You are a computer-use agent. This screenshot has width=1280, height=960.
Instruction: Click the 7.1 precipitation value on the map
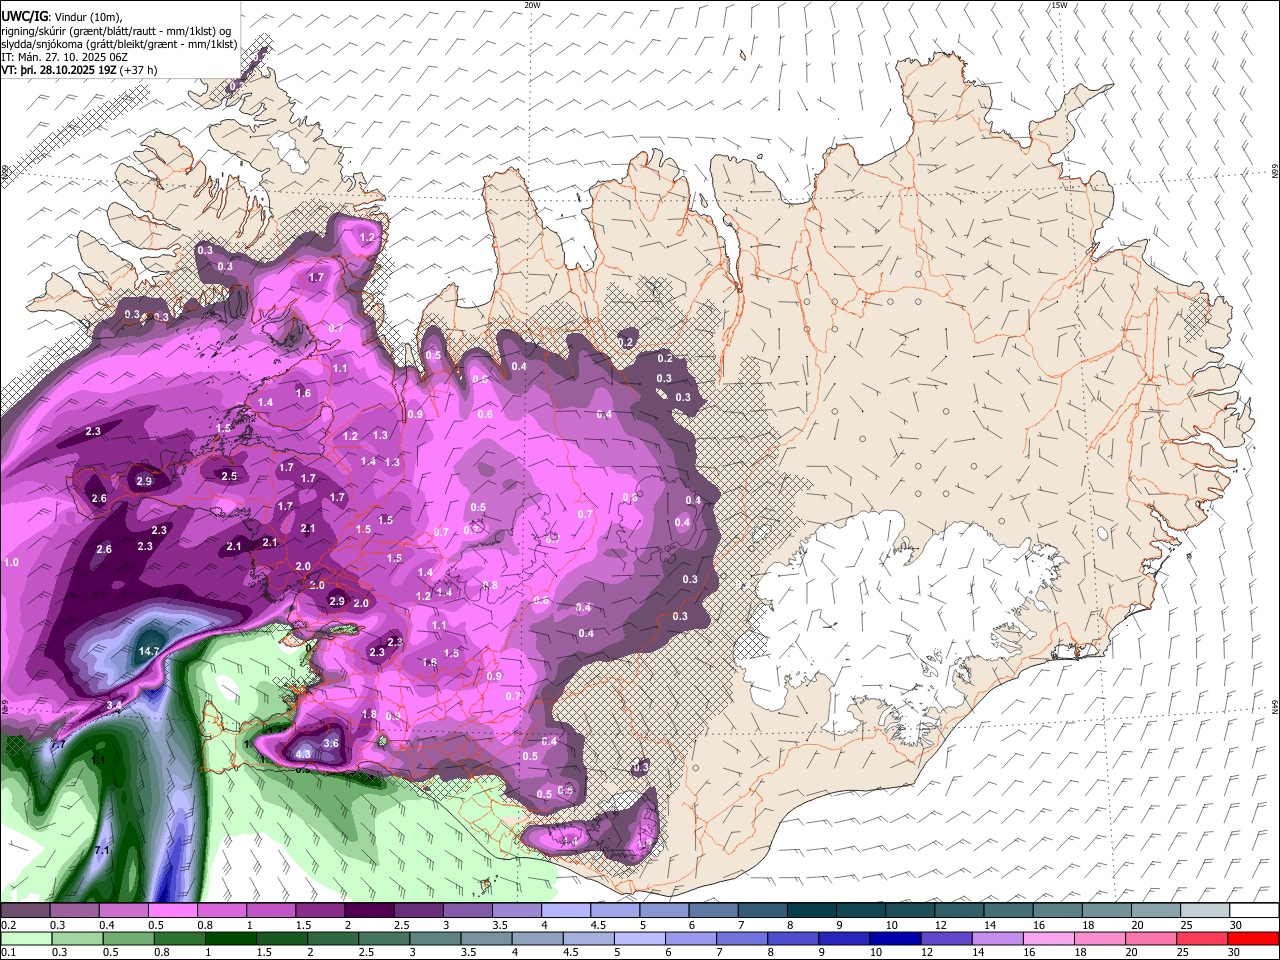pos(101,850)
